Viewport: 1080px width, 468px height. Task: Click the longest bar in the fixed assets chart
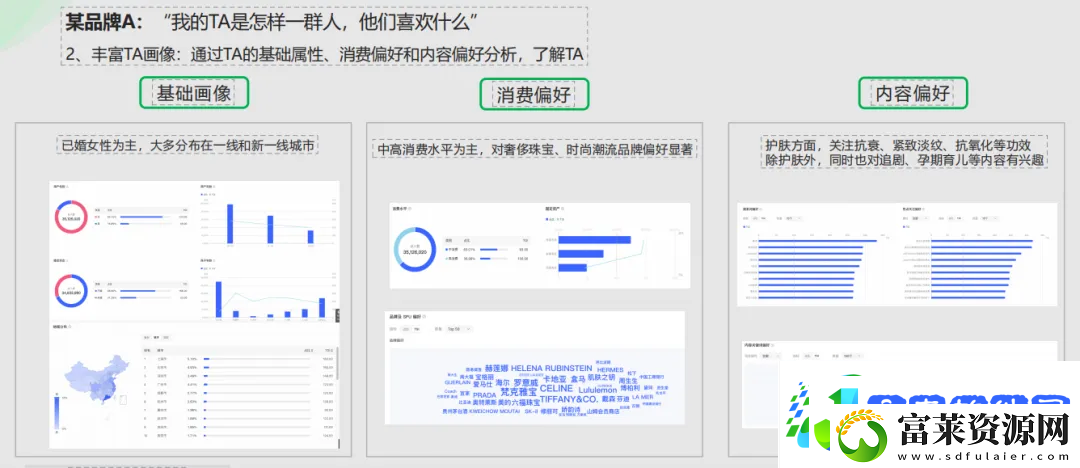pyautogui.click(x=594, y=240)
